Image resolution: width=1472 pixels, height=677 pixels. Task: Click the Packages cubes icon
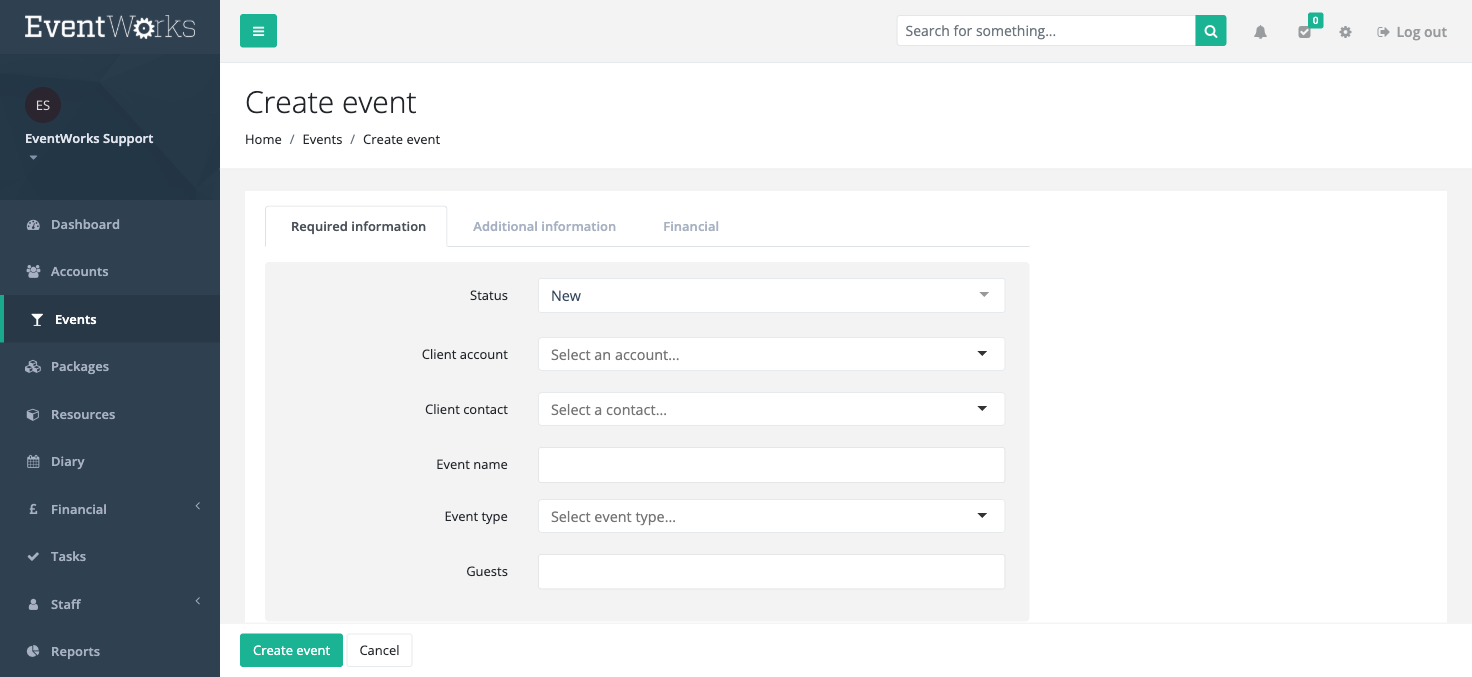pyautogui.click(x=33, y=367)
